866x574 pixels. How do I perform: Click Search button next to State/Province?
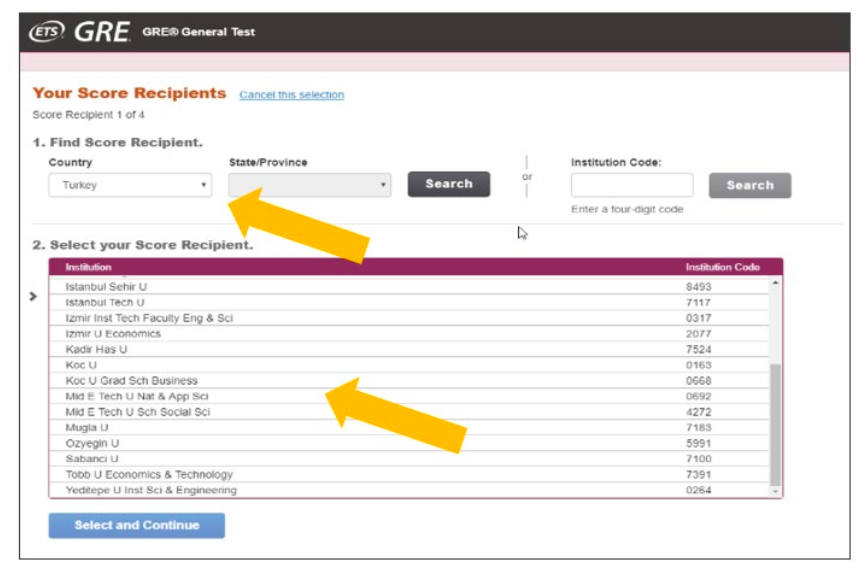[x=448, y=184]
